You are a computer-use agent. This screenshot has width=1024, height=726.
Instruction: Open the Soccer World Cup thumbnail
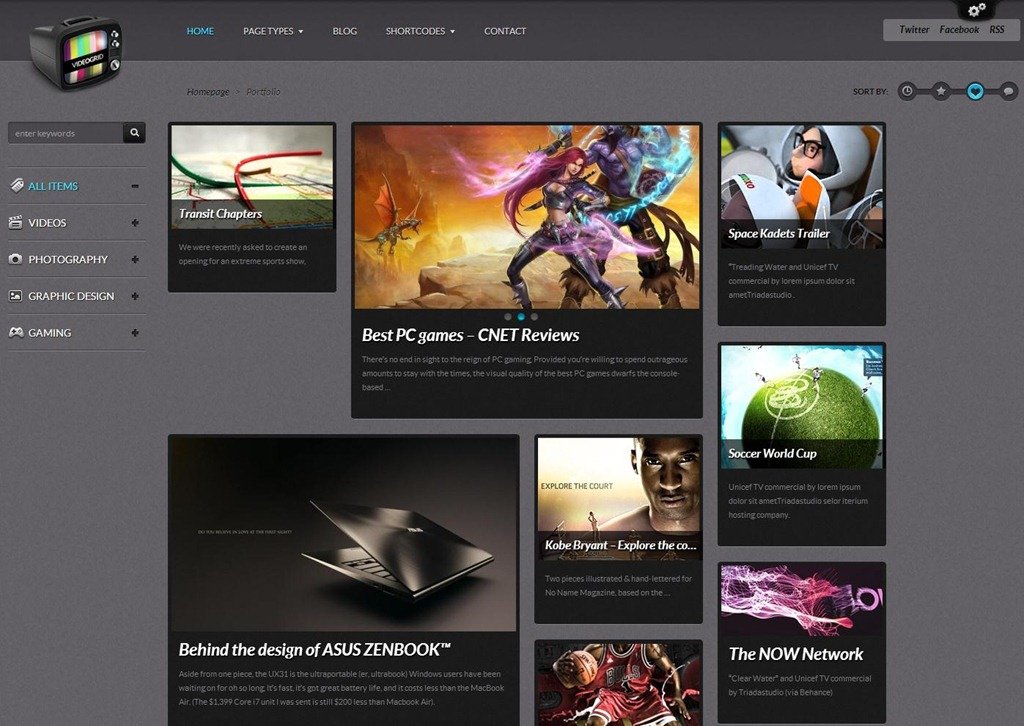point(802,406)
